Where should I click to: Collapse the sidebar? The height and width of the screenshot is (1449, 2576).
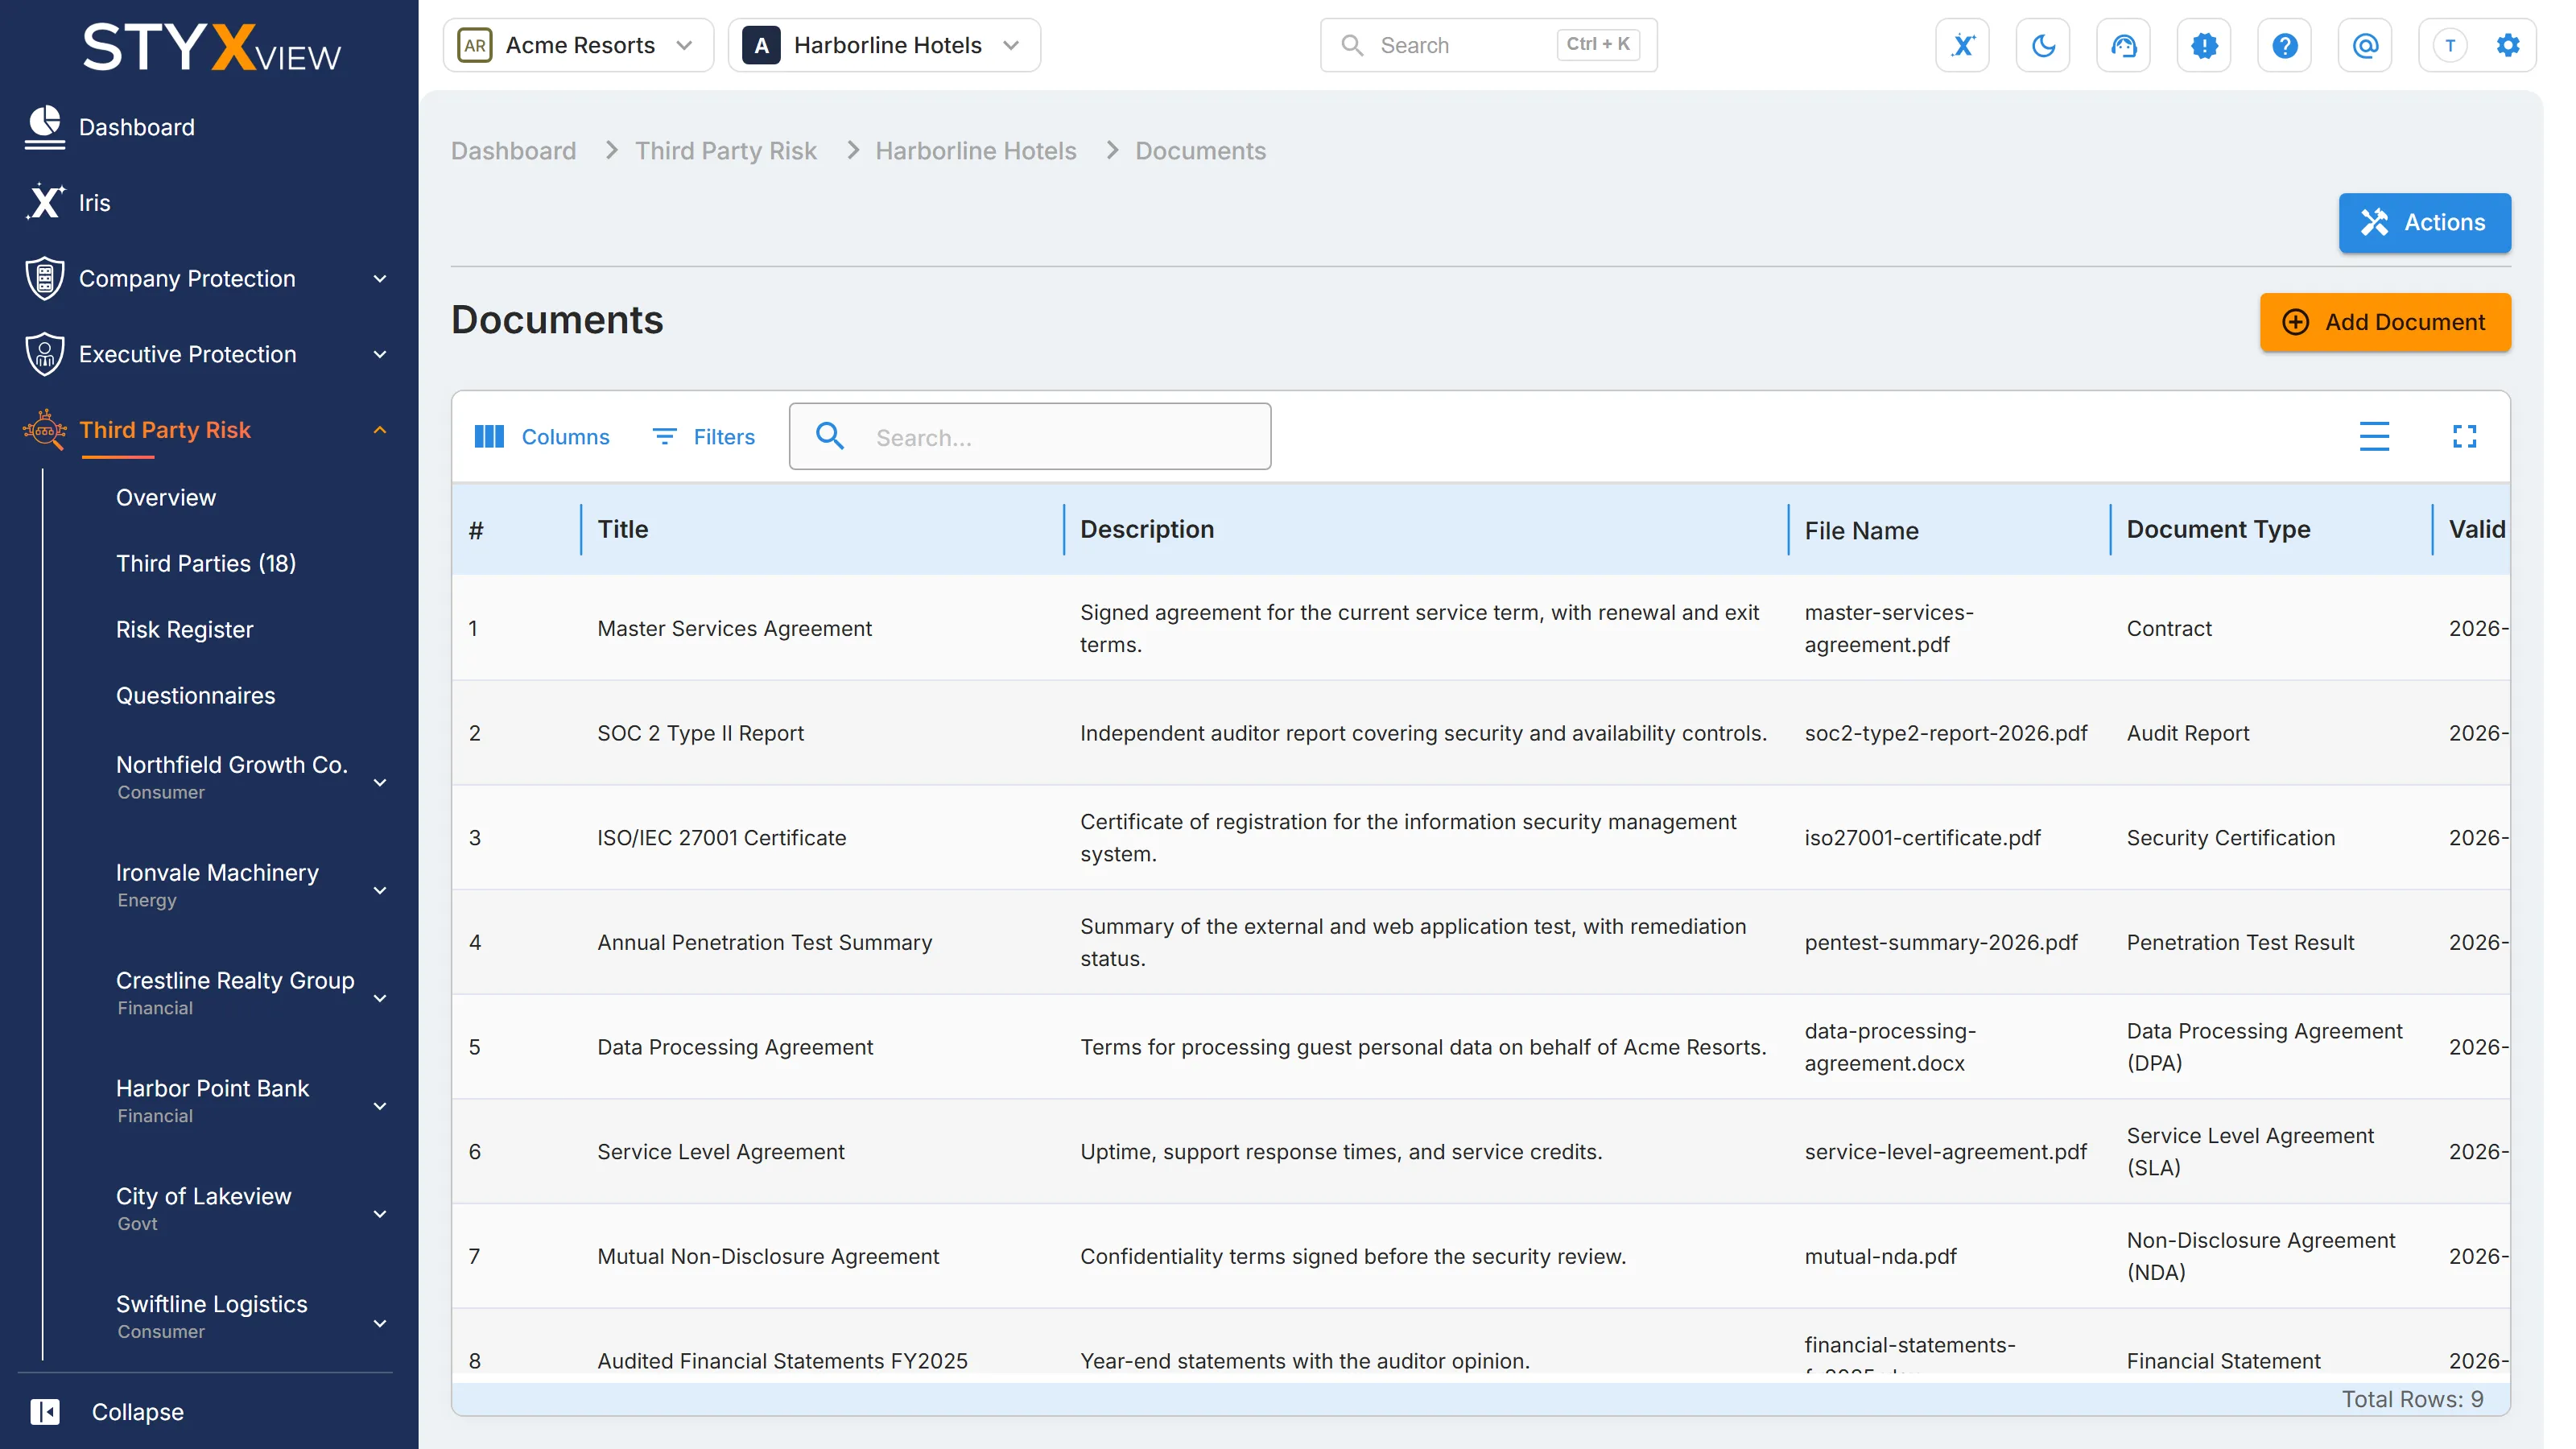(x=106, y=1411)
